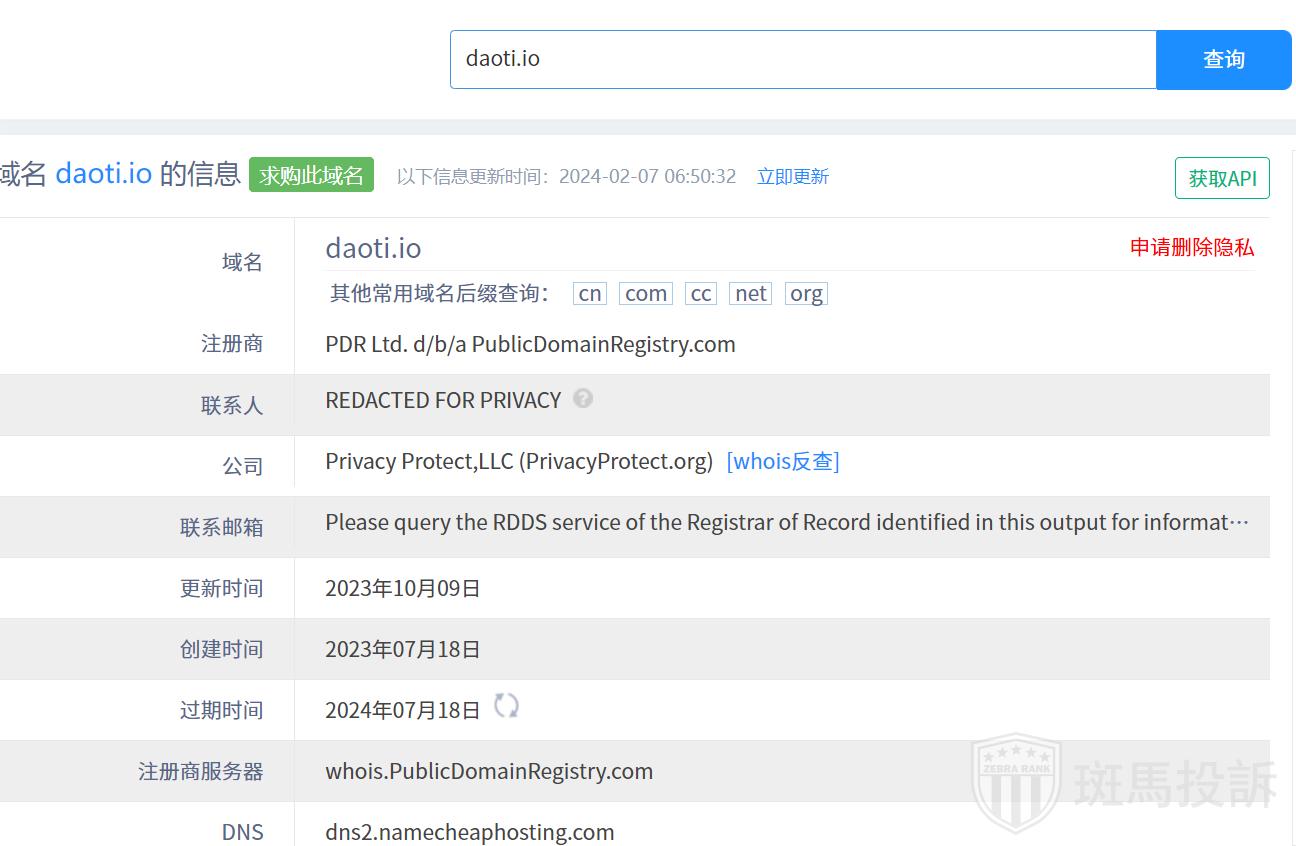
Task: Select the cn domain suffix lookup
Action: [x=590, y=293]
